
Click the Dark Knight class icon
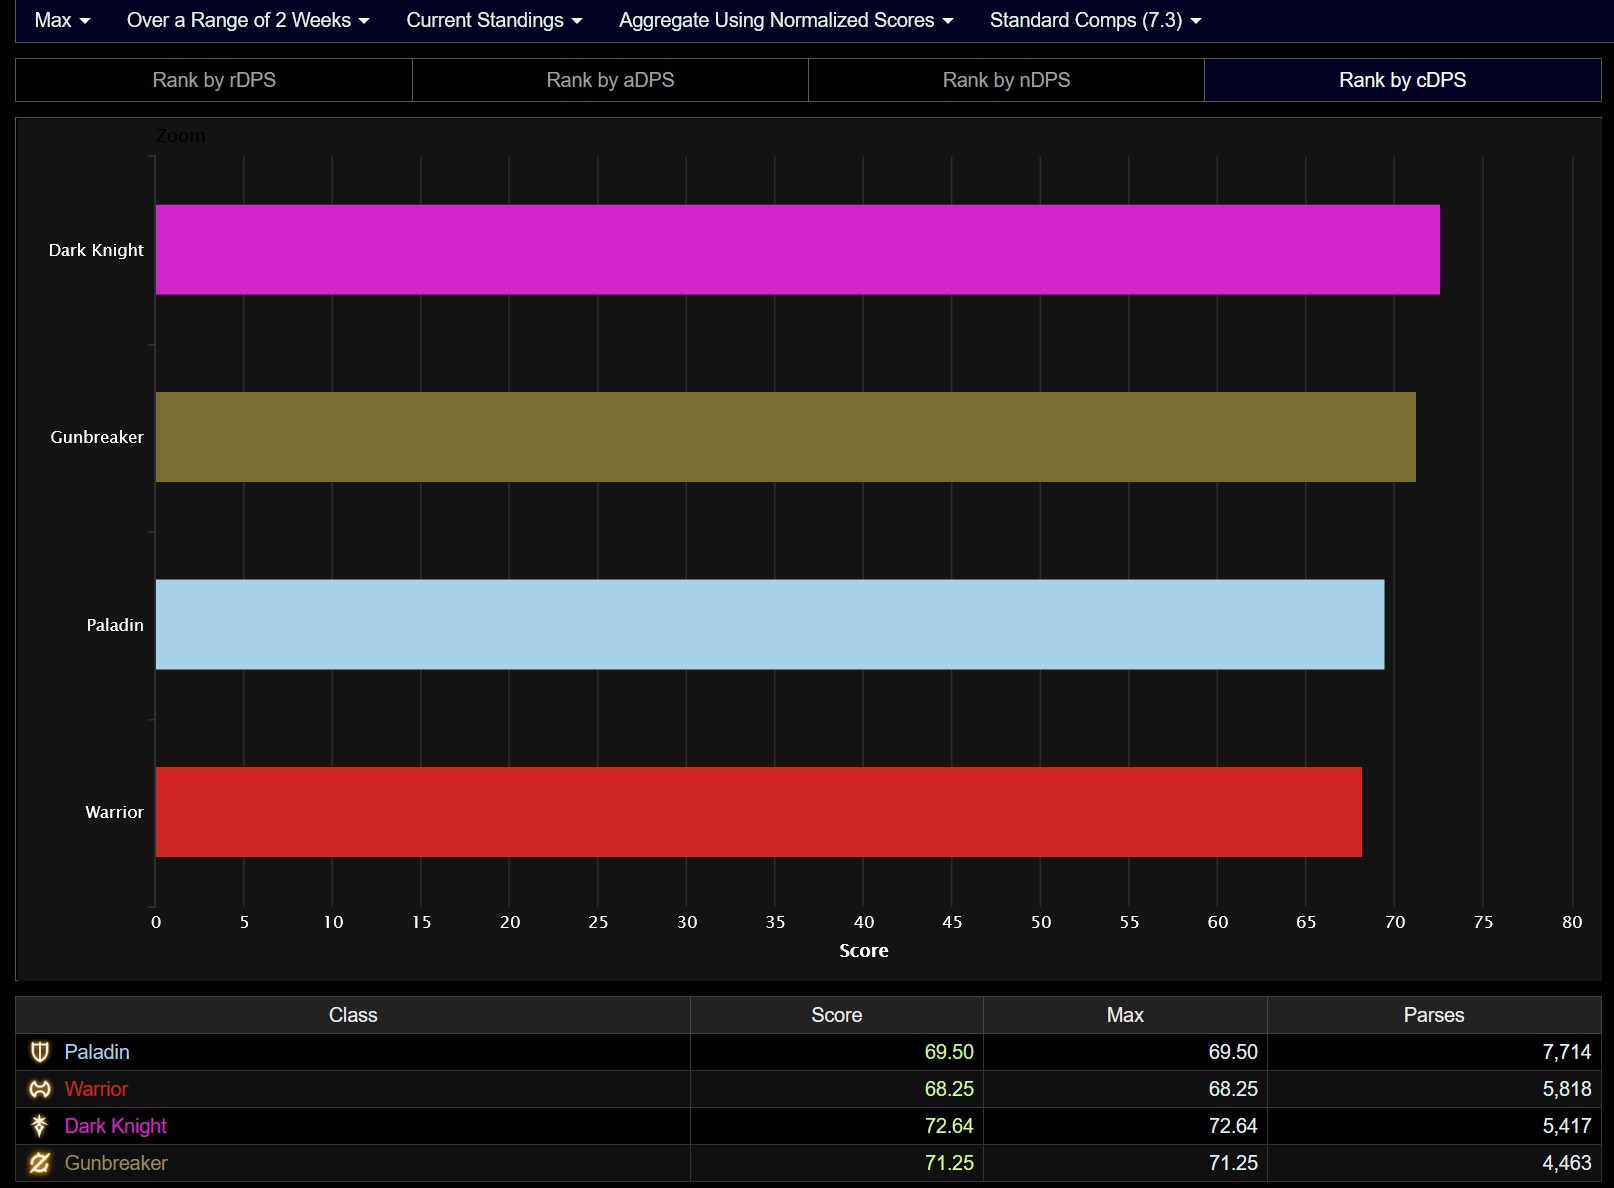40,1126
